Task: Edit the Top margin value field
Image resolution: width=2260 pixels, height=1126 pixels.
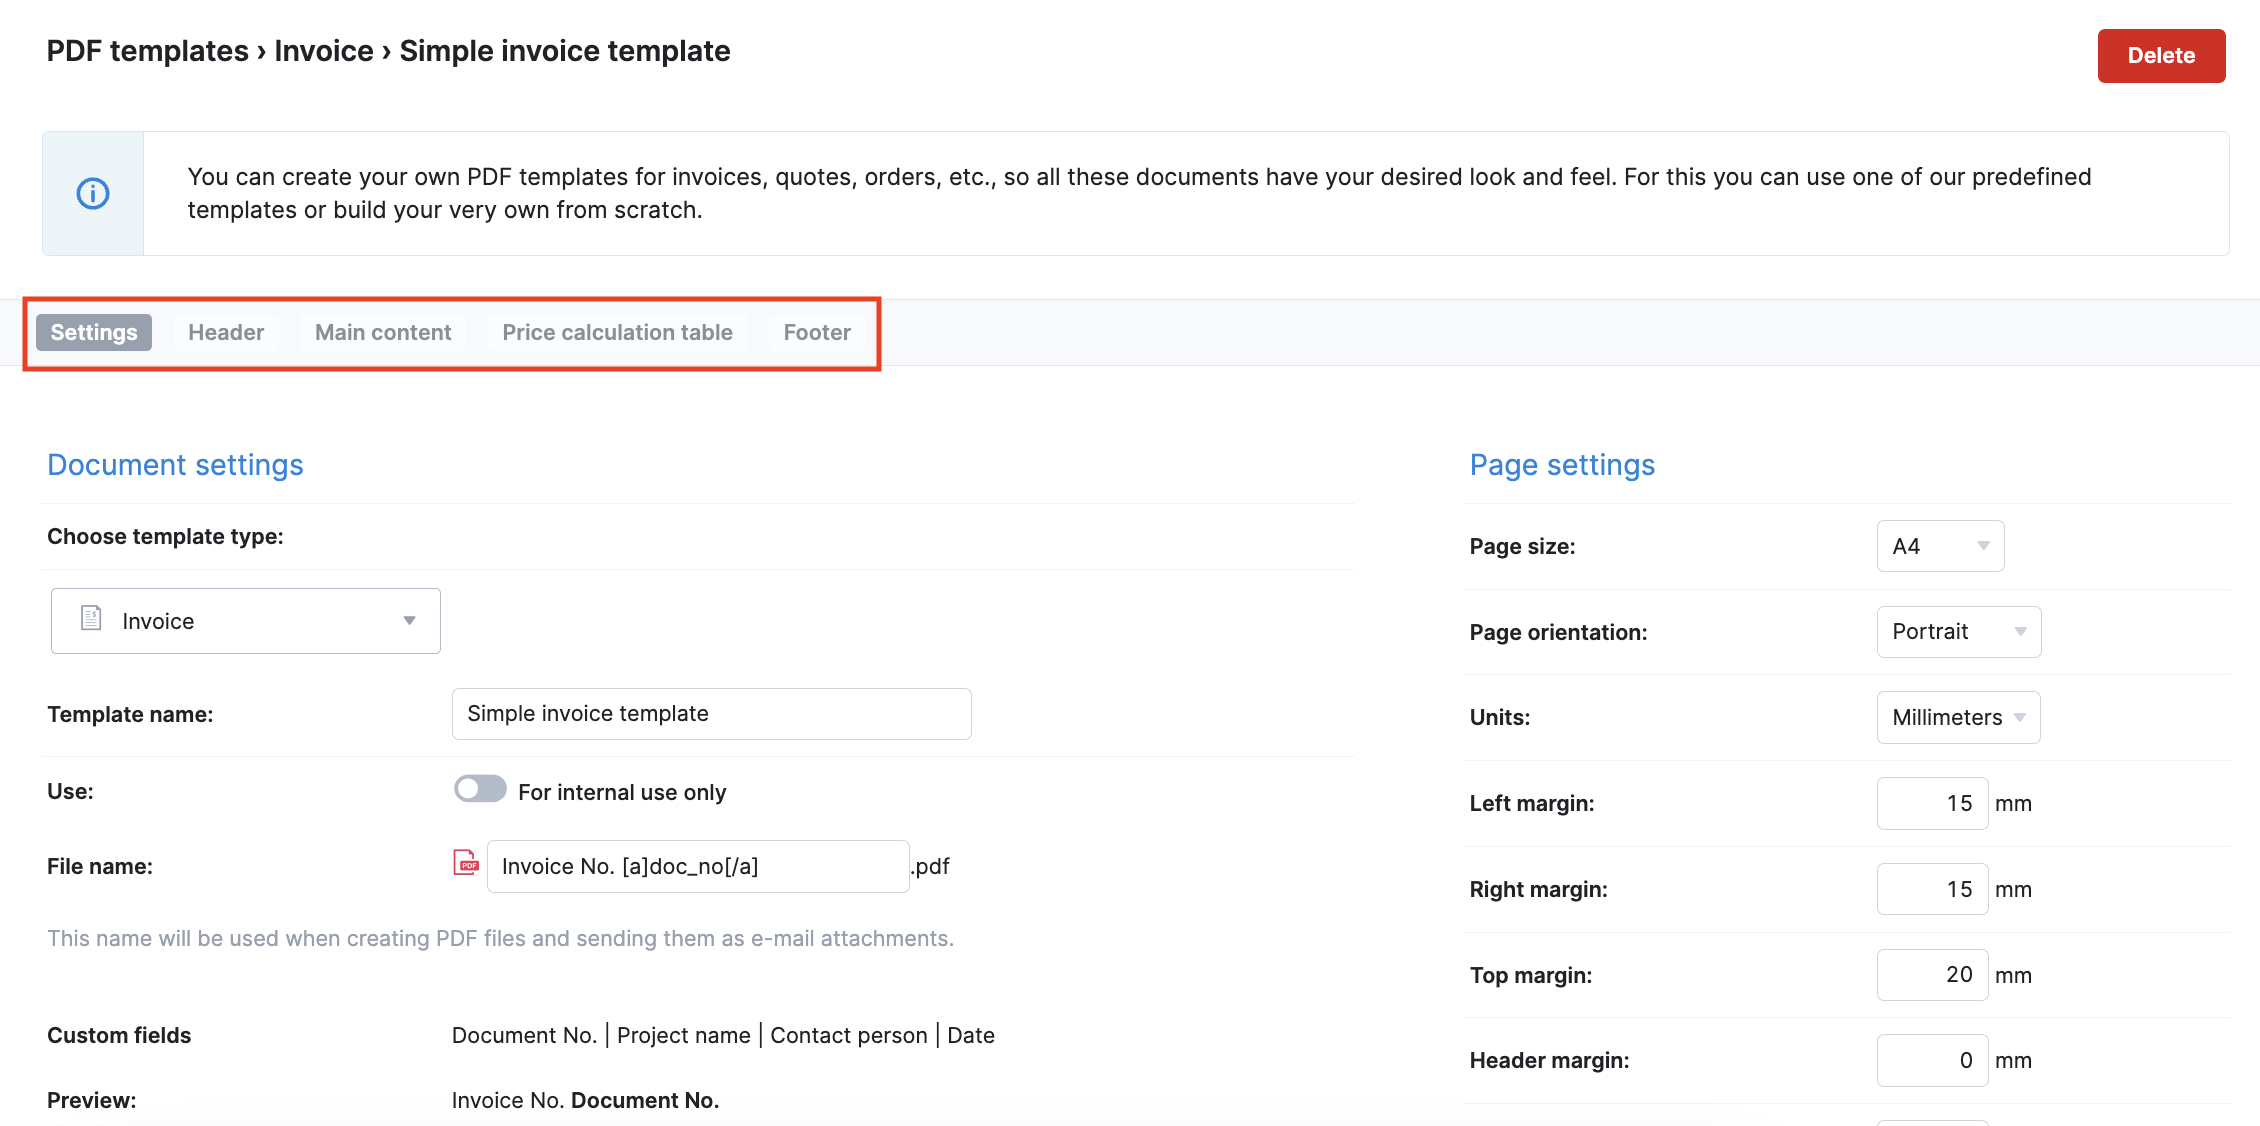Action: point(1931,975)
